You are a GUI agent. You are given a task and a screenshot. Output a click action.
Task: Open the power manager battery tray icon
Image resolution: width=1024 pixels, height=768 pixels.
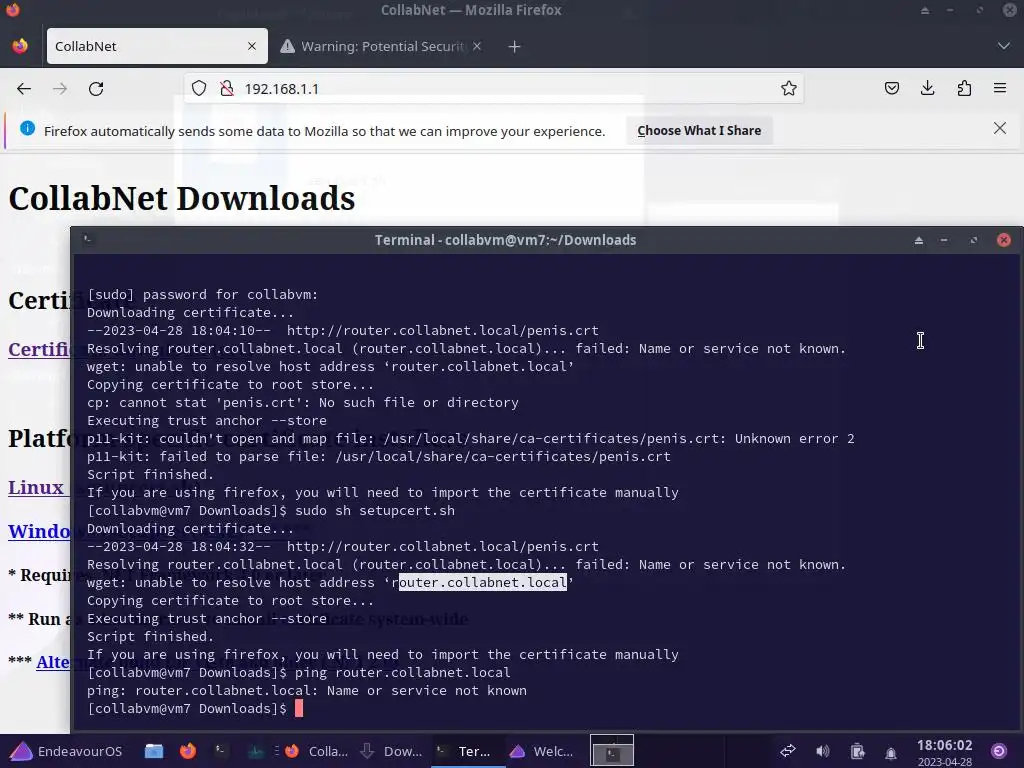tap(857, 751)
